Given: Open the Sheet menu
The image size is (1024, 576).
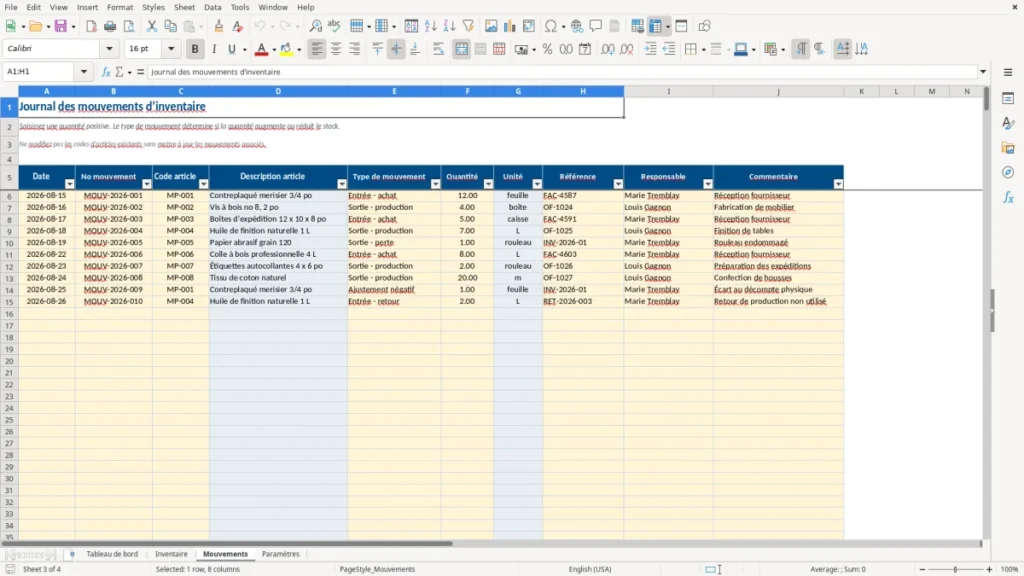Looking at the screenshot, I should click(x=184, y=7).
